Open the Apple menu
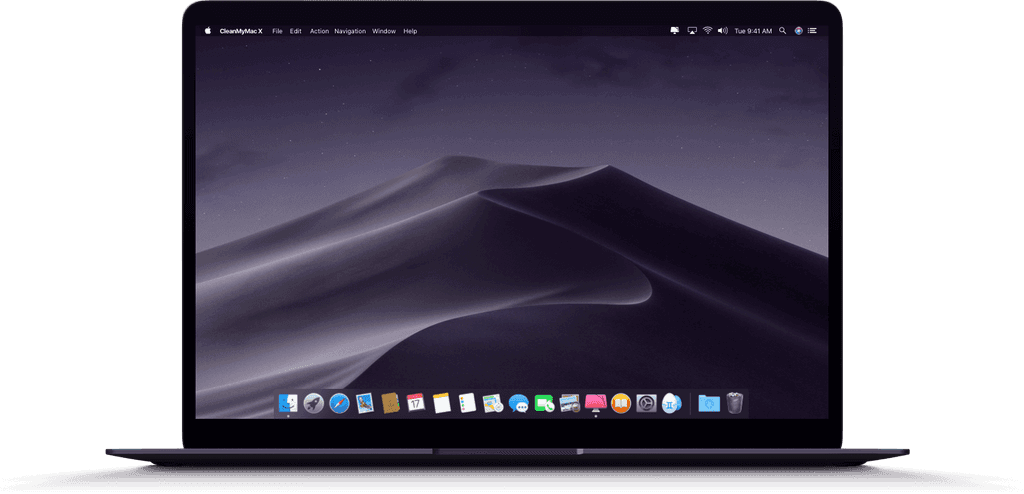 tap(208, 31)
